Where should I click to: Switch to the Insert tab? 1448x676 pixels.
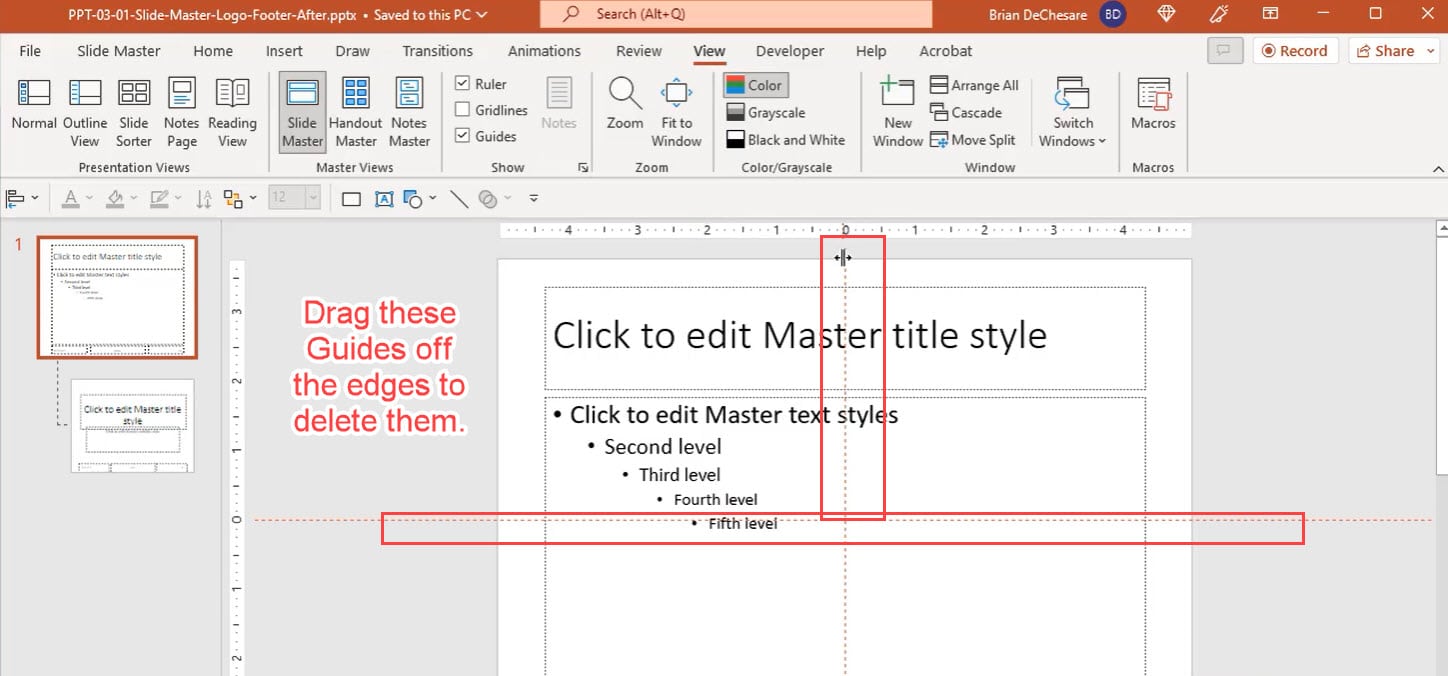284,51
